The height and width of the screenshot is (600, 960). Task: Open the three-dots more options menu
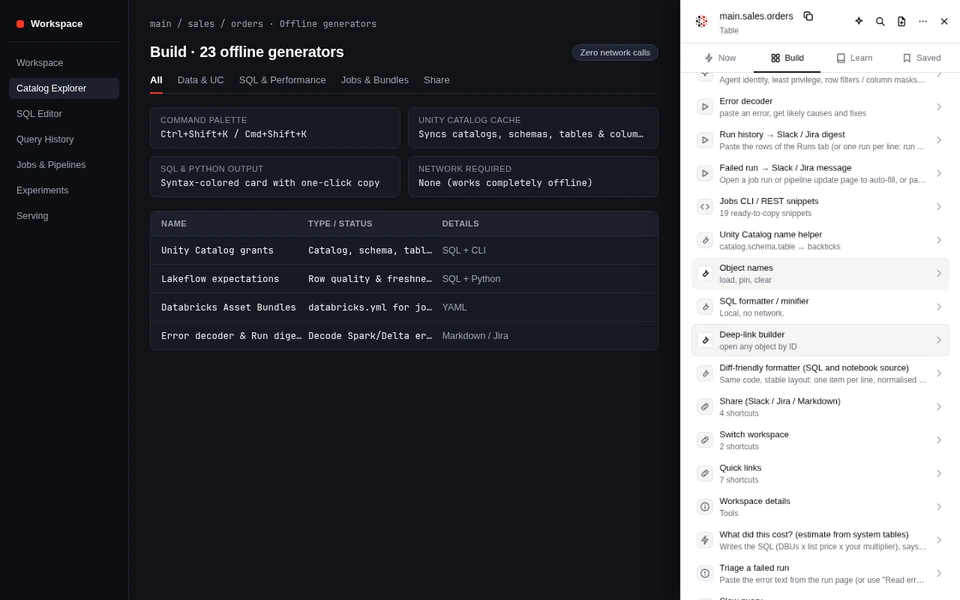click(x=923, y=21)
